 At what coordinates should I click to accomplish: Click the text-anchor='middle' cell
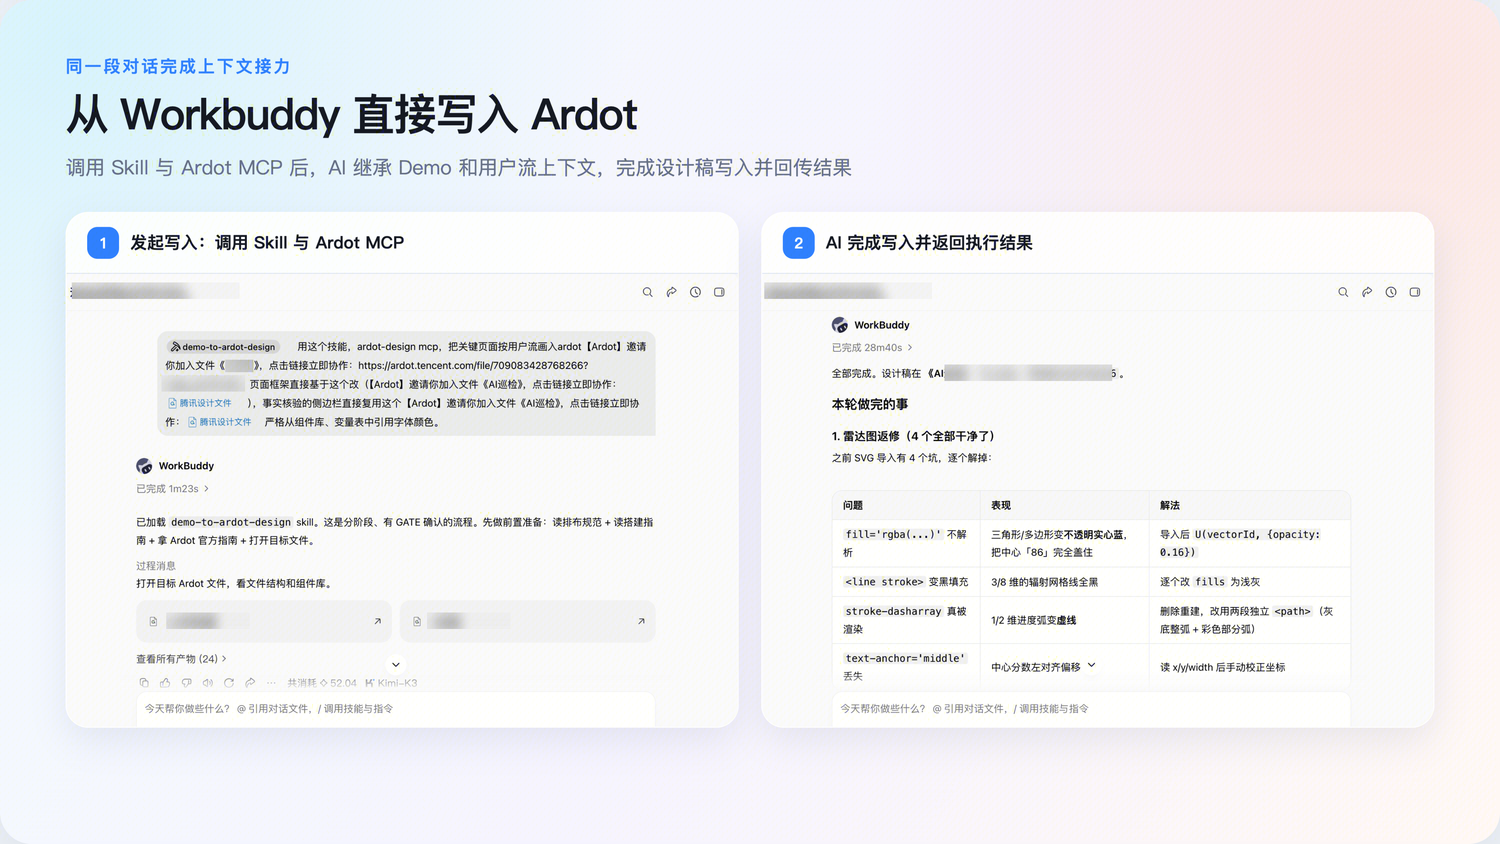[x=905, y=666]
